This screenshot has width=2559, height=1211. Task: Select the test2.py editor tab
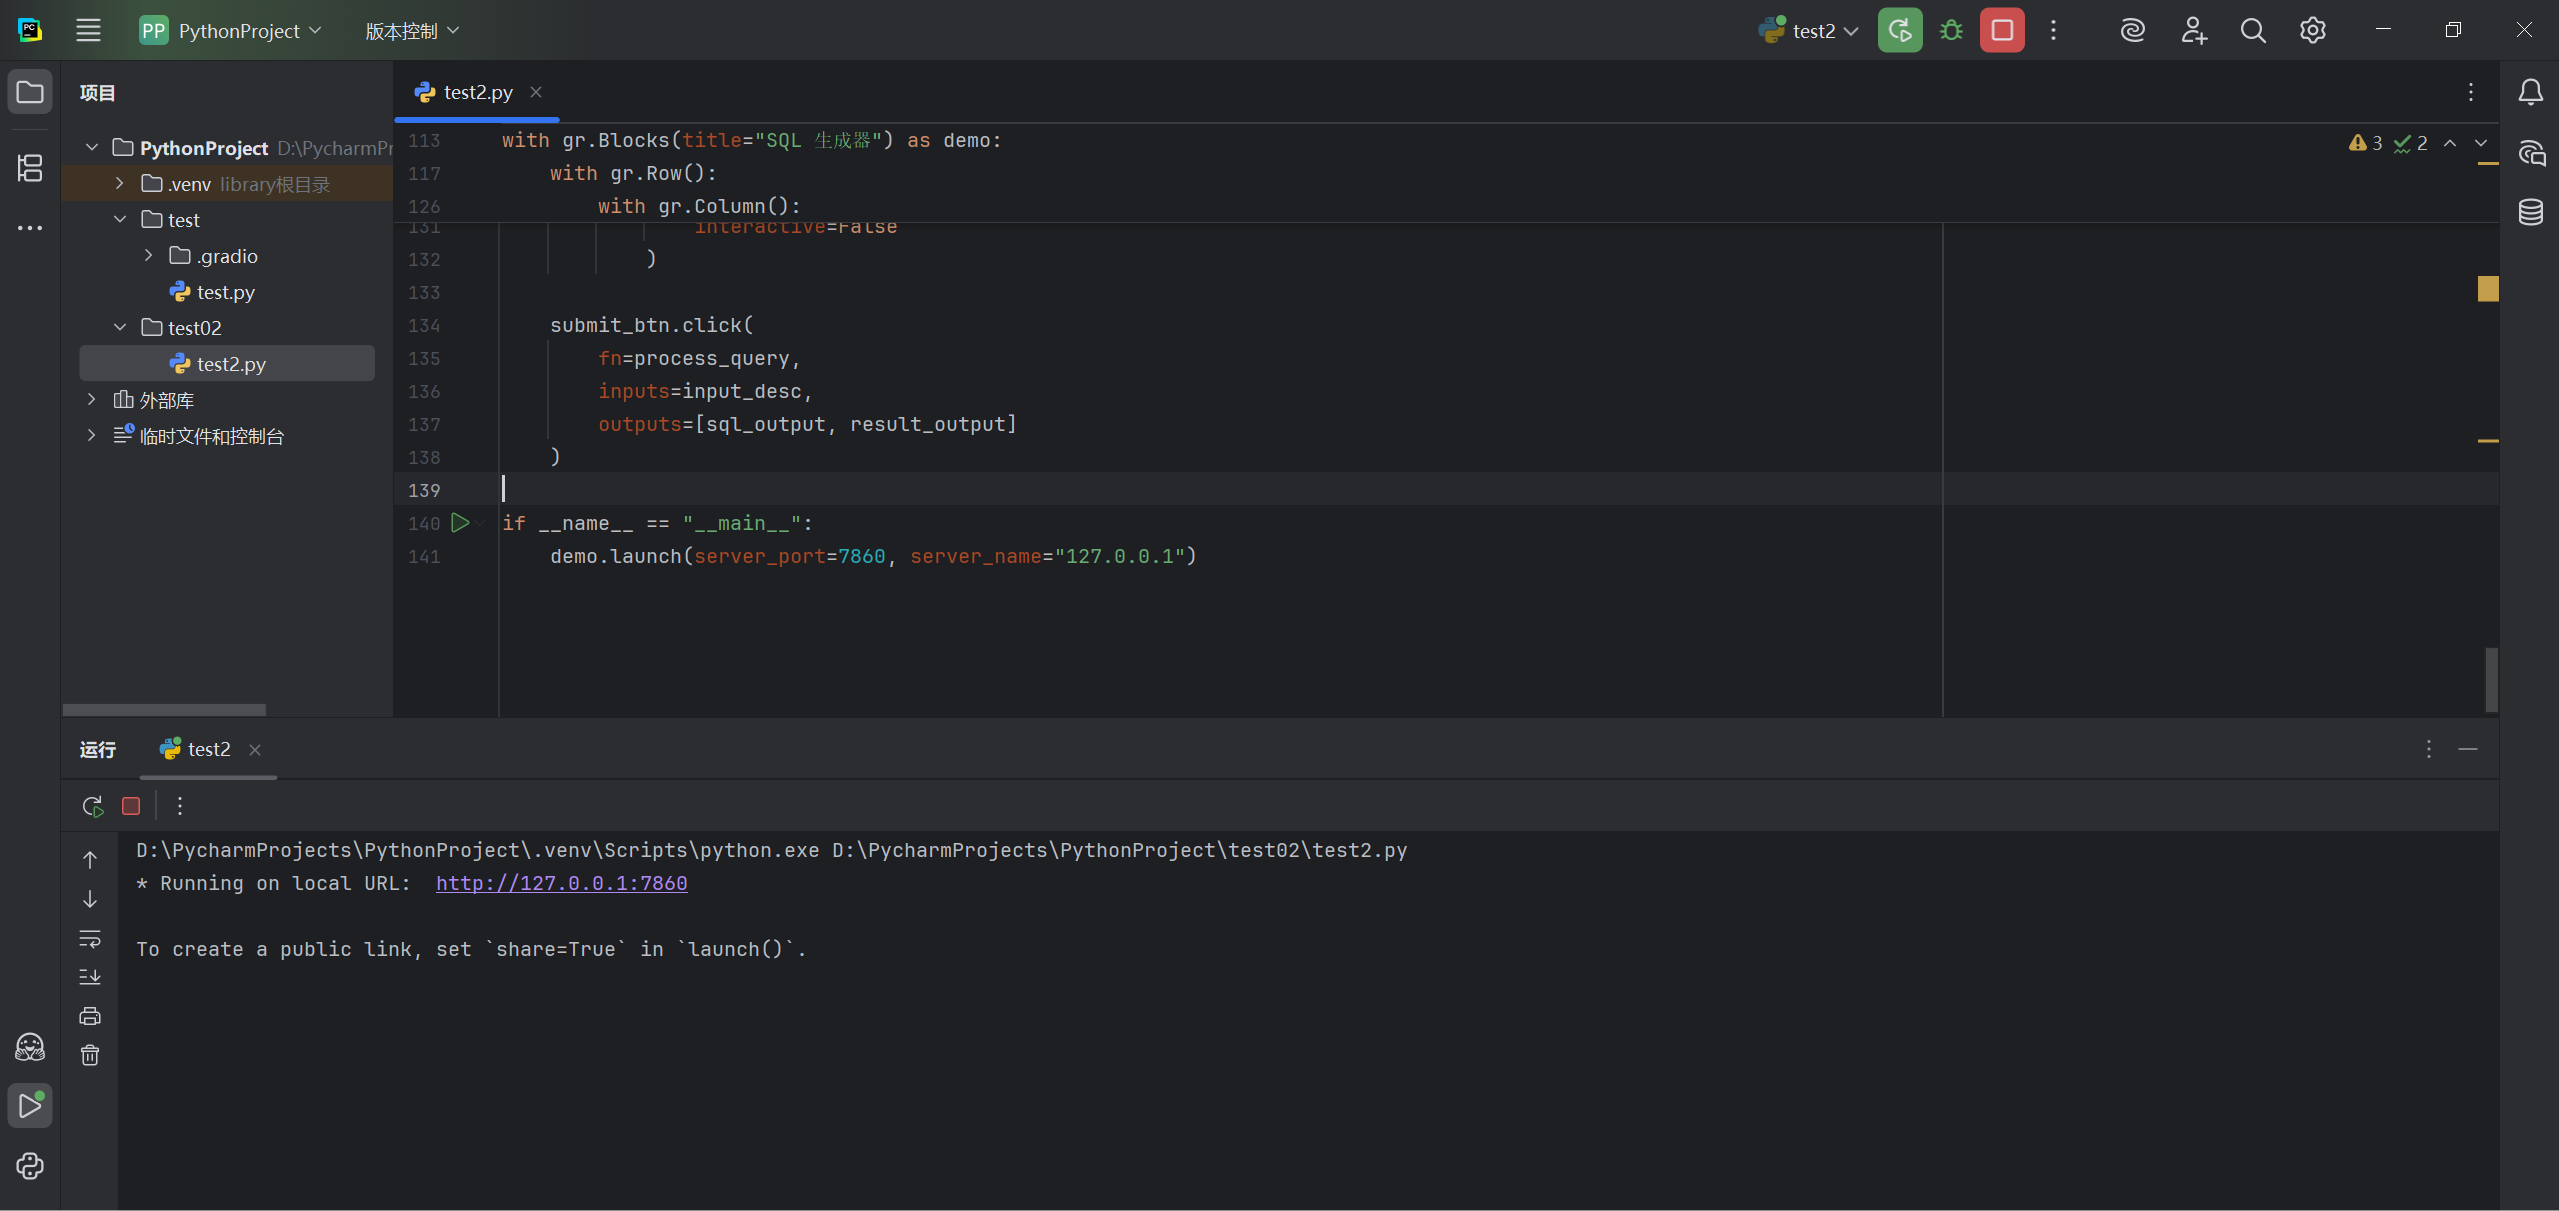(477, 92)
